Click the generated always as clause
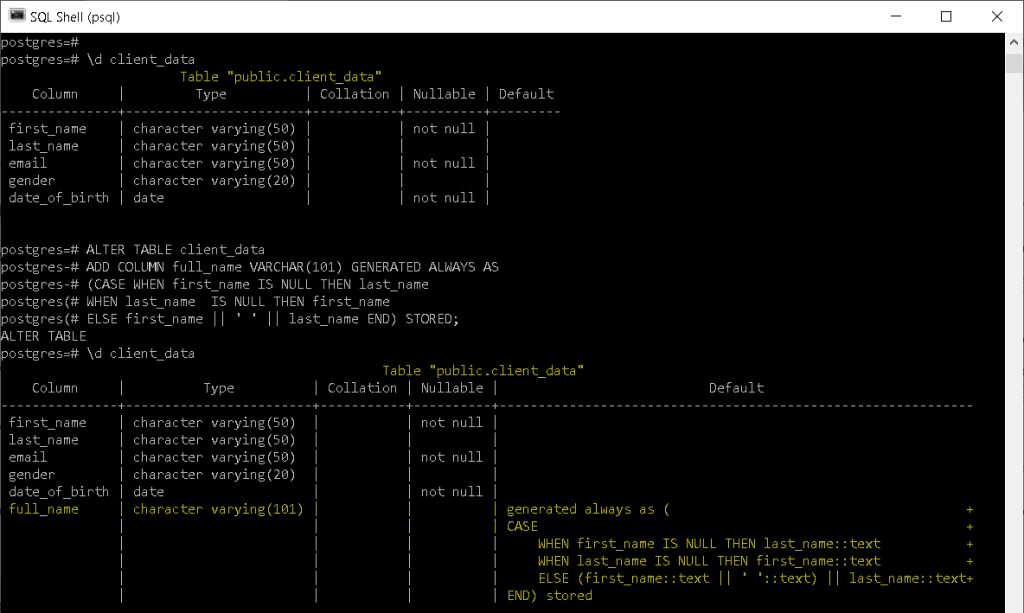The image size is (1024, 613). pos(583,508)
